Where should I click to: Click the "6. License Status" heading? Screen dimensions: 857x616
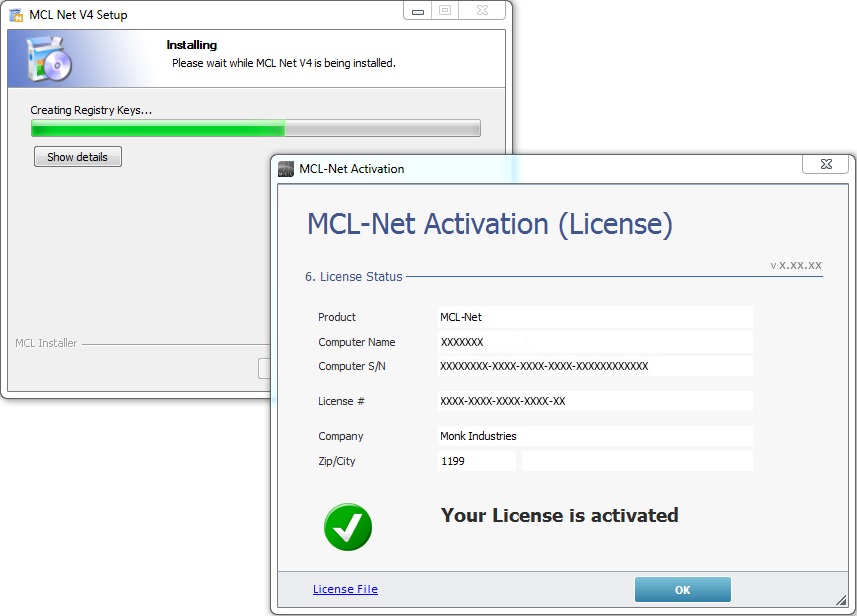pyautogui.click(x=354, y=277)
